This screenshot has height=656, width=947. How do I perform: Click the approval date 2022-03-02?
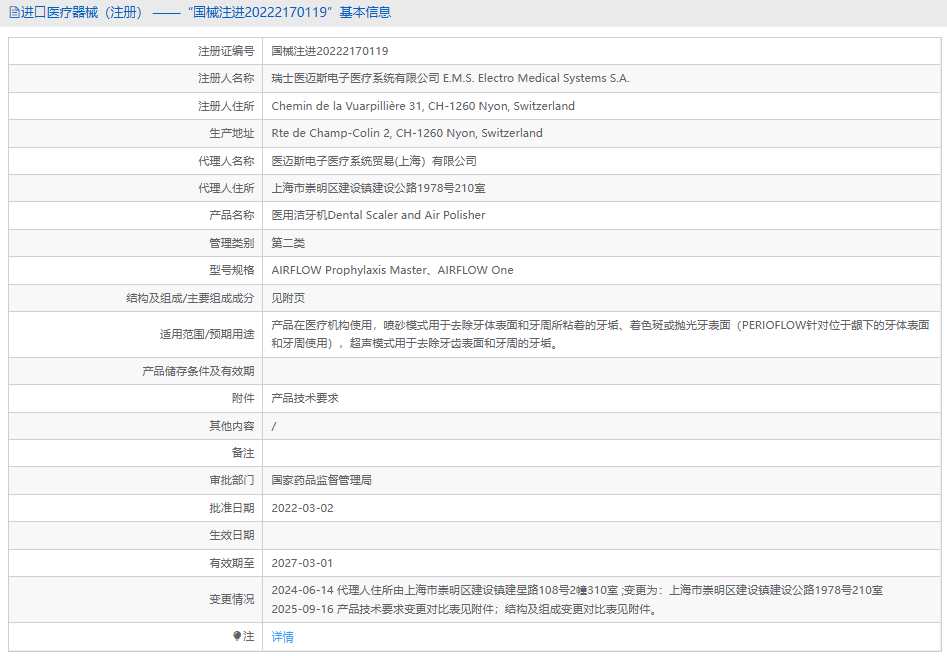302,508
